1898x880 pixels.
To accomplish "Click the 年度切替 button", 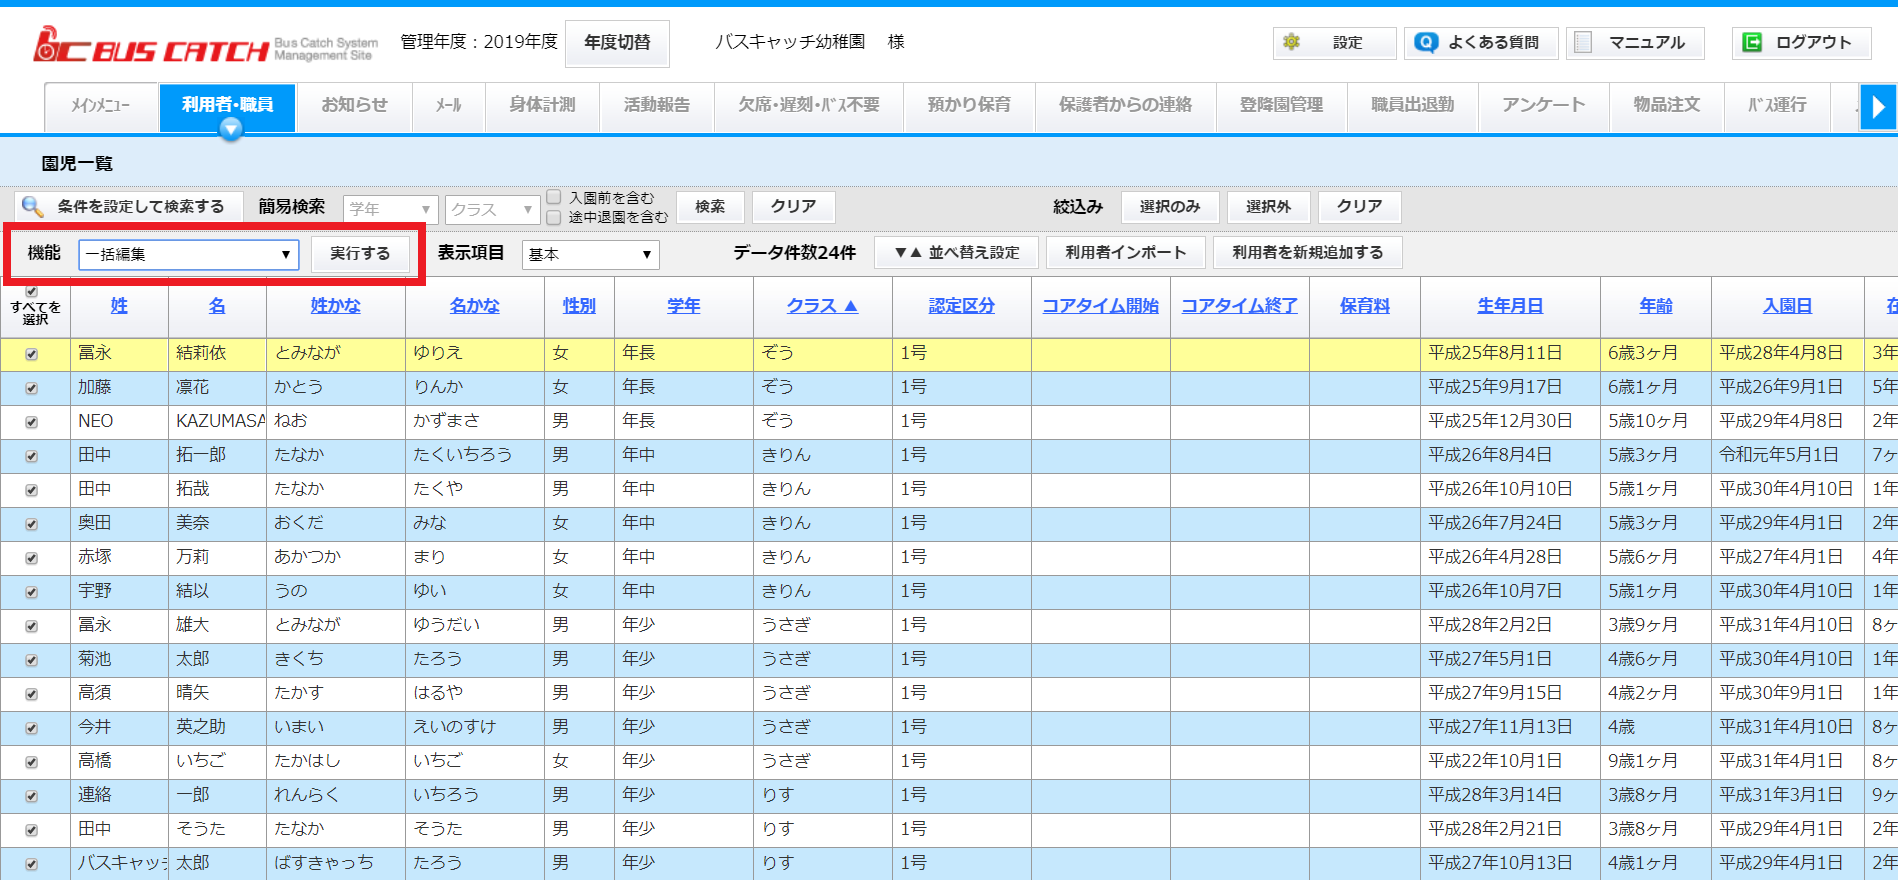I will point(617,43).
